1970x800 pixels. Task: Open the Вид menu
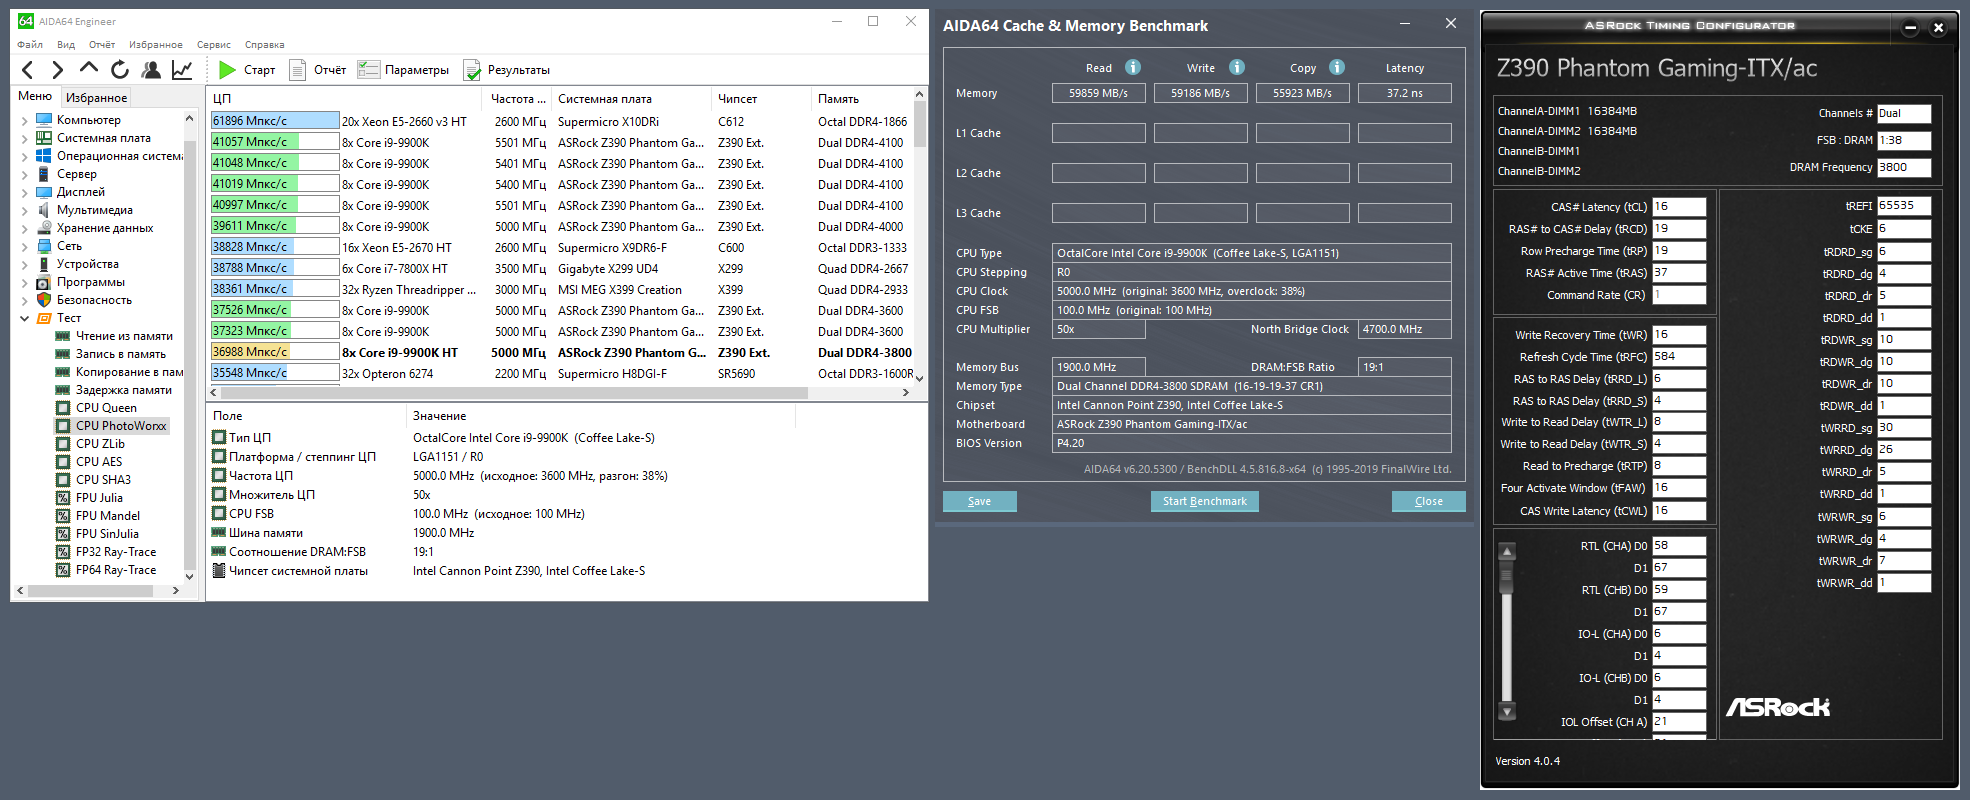(x=66, y=45)
